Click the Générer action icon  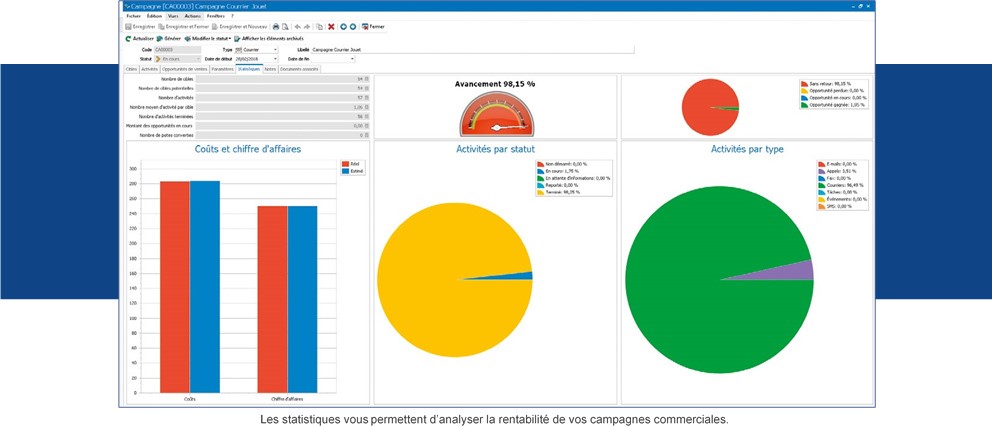point(169,38)
